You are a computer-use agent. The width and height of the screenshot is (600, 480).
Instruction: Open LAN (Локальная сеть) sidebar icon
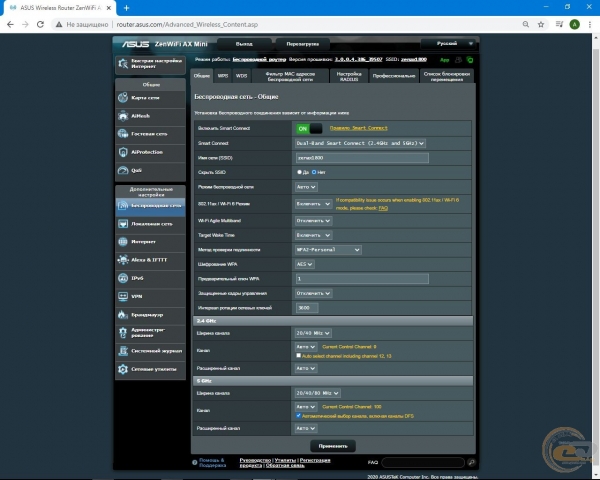[123, 224]
